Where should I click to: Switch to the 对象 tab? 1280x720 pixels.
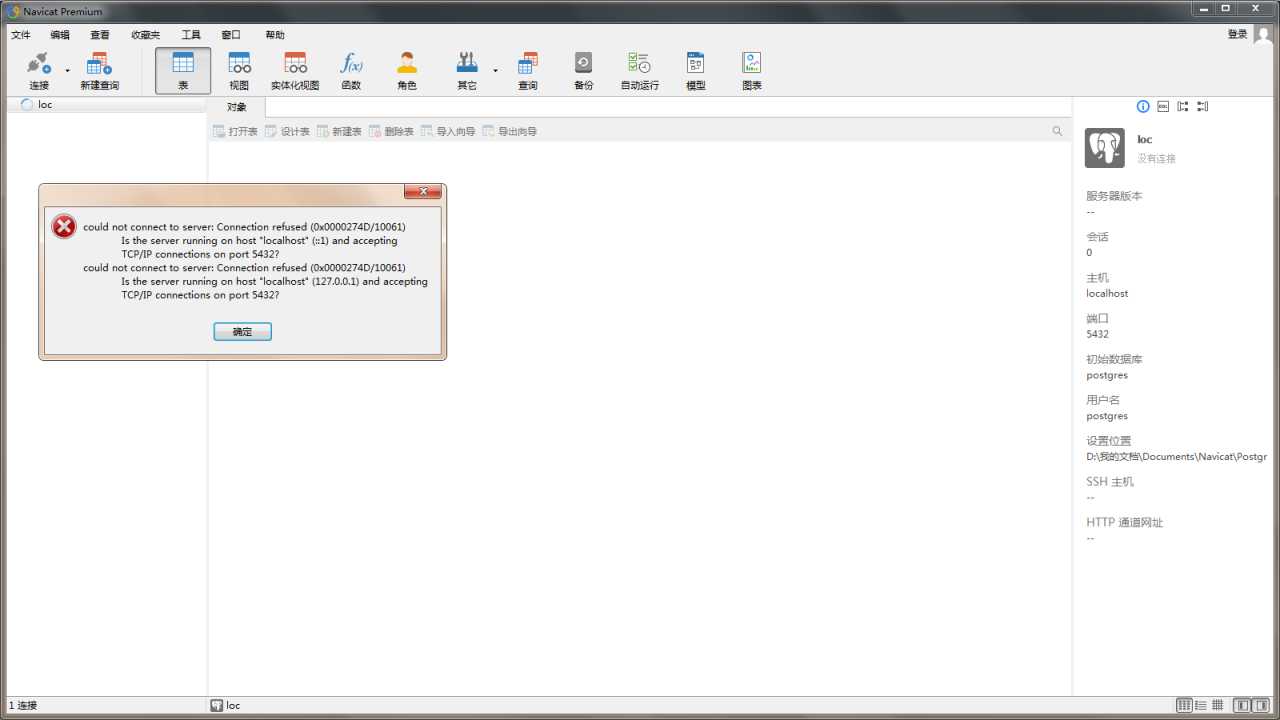click(x=236, y=107)
